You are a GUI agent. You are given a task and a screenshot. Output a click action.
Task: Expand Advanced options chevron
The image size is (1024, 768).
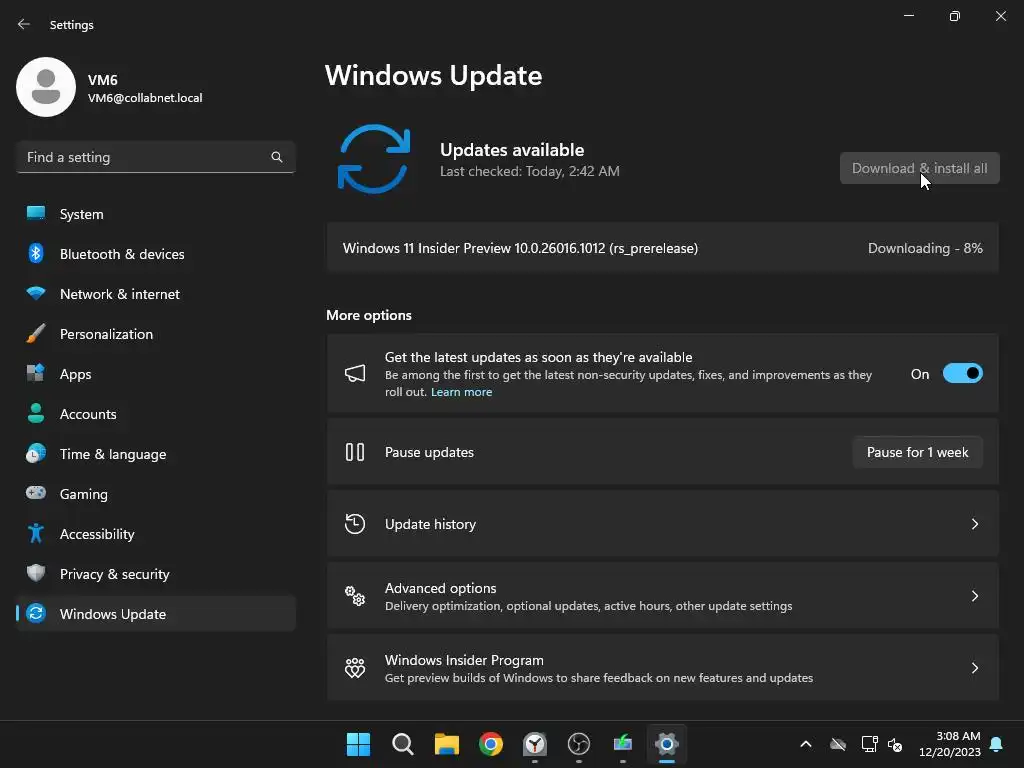pos(974,596)
